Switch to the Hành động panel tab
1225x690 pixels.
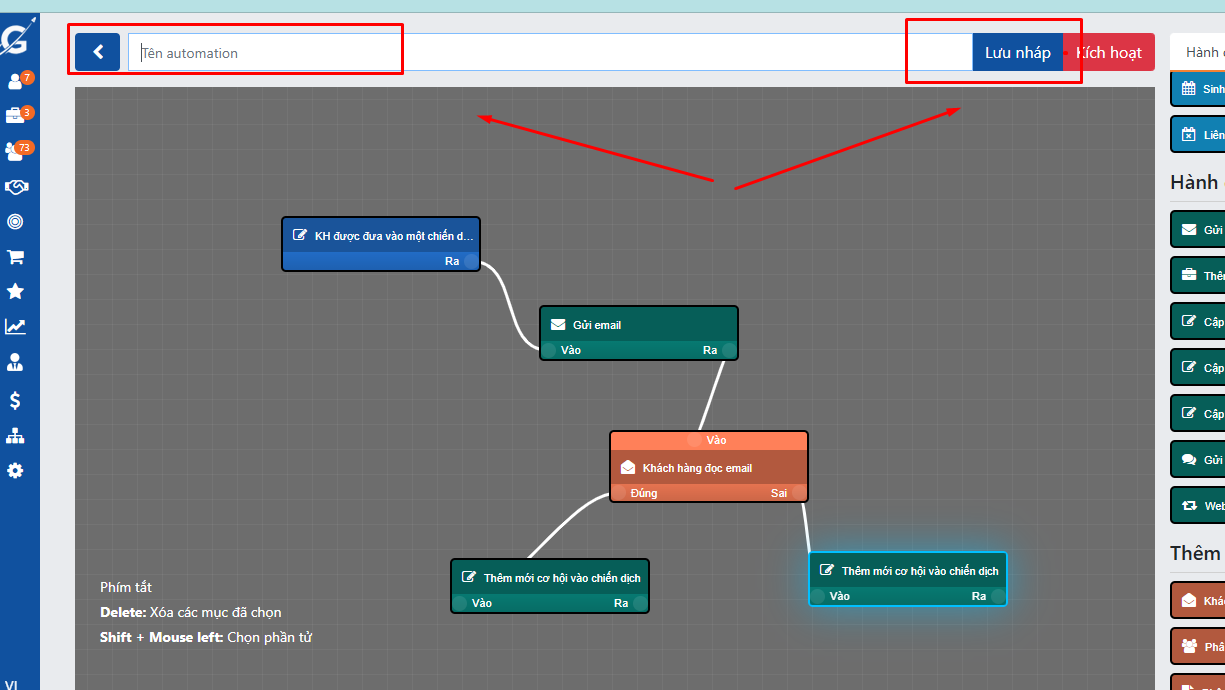(x=1200, y=53)
